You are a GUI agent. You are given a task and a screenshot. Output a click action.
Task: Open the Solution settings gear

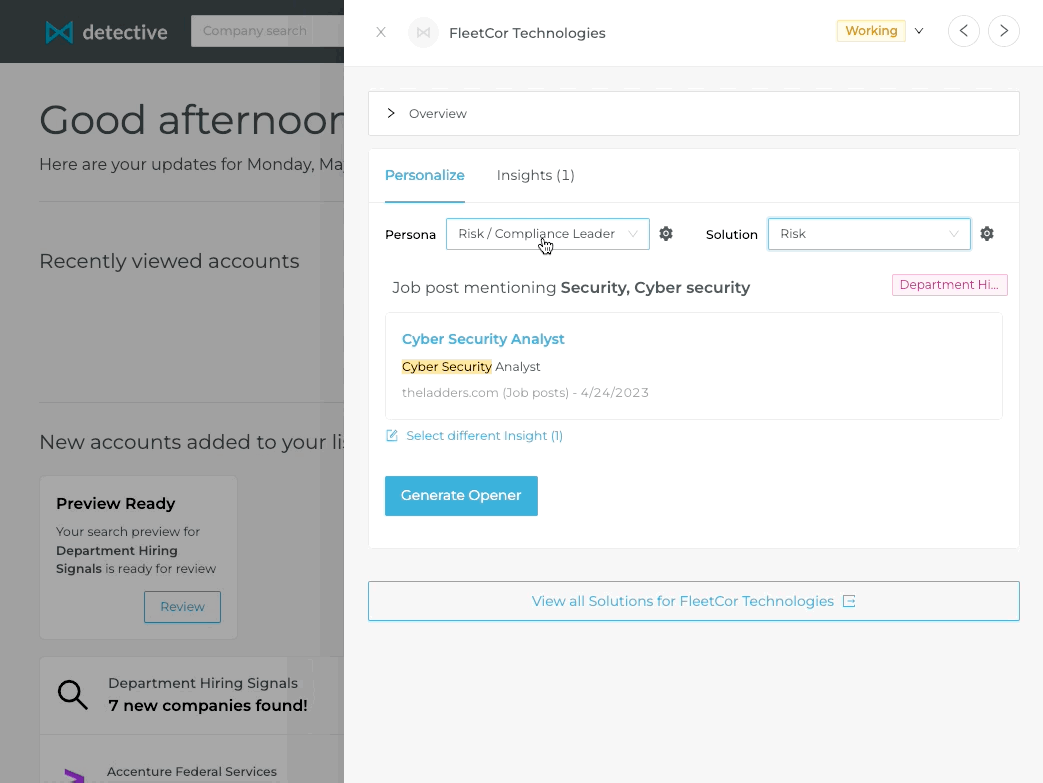(x=987, y=234)
